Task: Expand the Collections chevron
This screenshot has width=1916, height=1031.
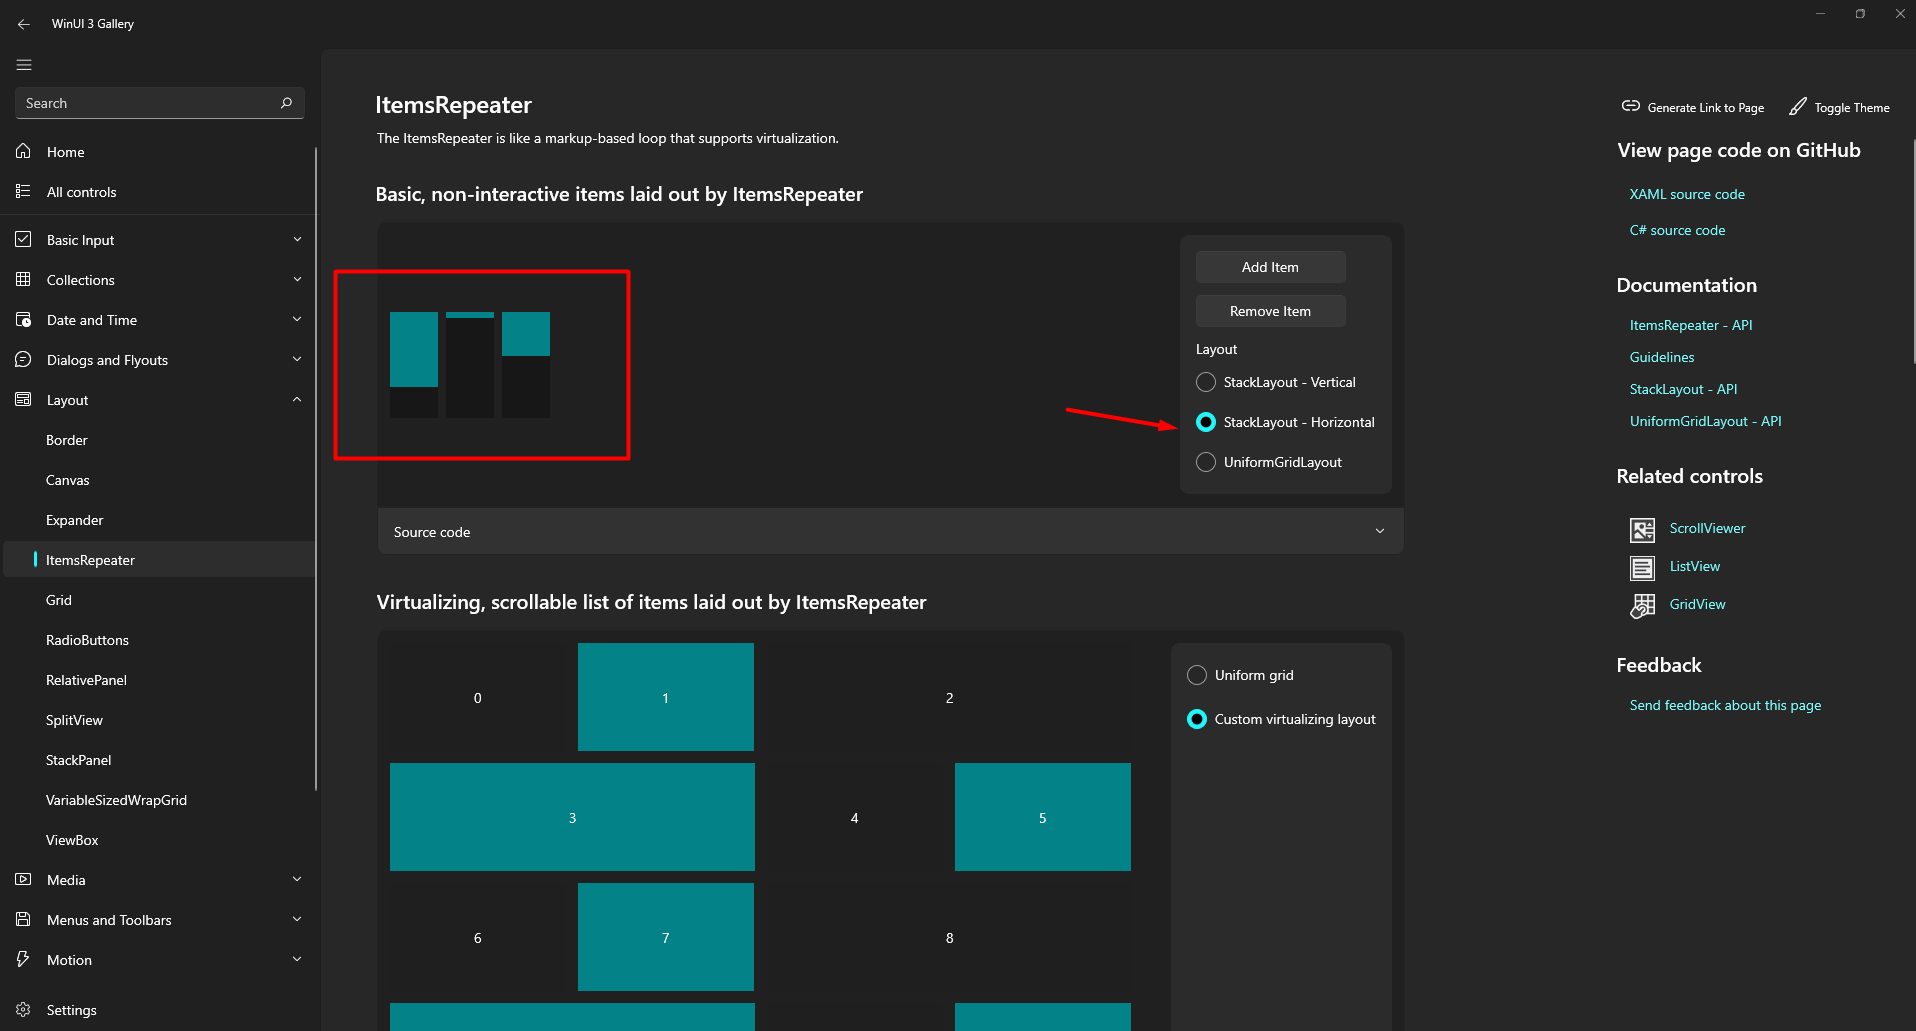Action: tap(297, 279)
